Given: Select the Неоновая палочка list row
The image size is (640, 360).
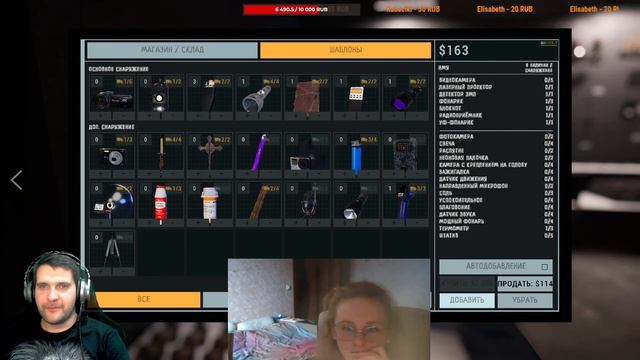Looking at the screenshot, I should 496,158.
